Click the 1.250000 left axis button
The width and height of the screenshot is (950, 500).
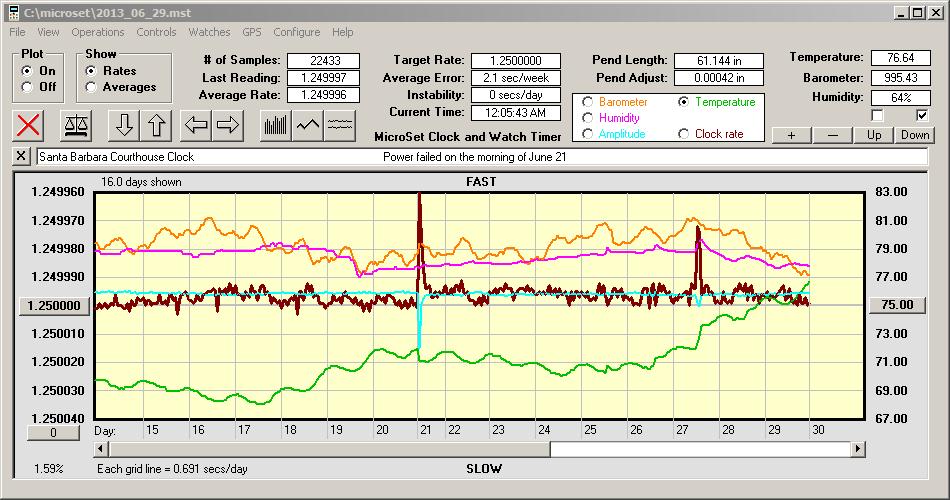(55, 305)
